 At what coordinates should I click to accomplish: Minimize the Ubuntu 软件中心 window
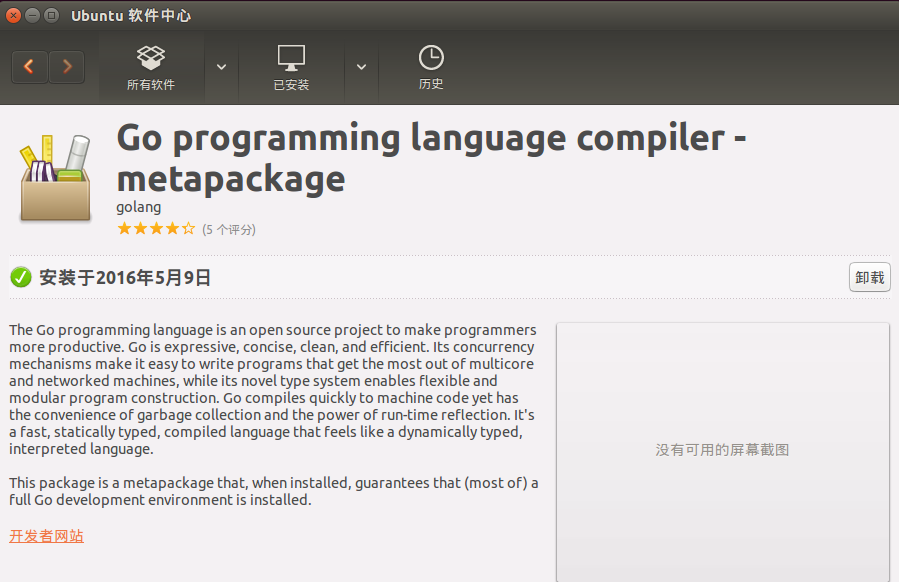[x=33, y=15]
